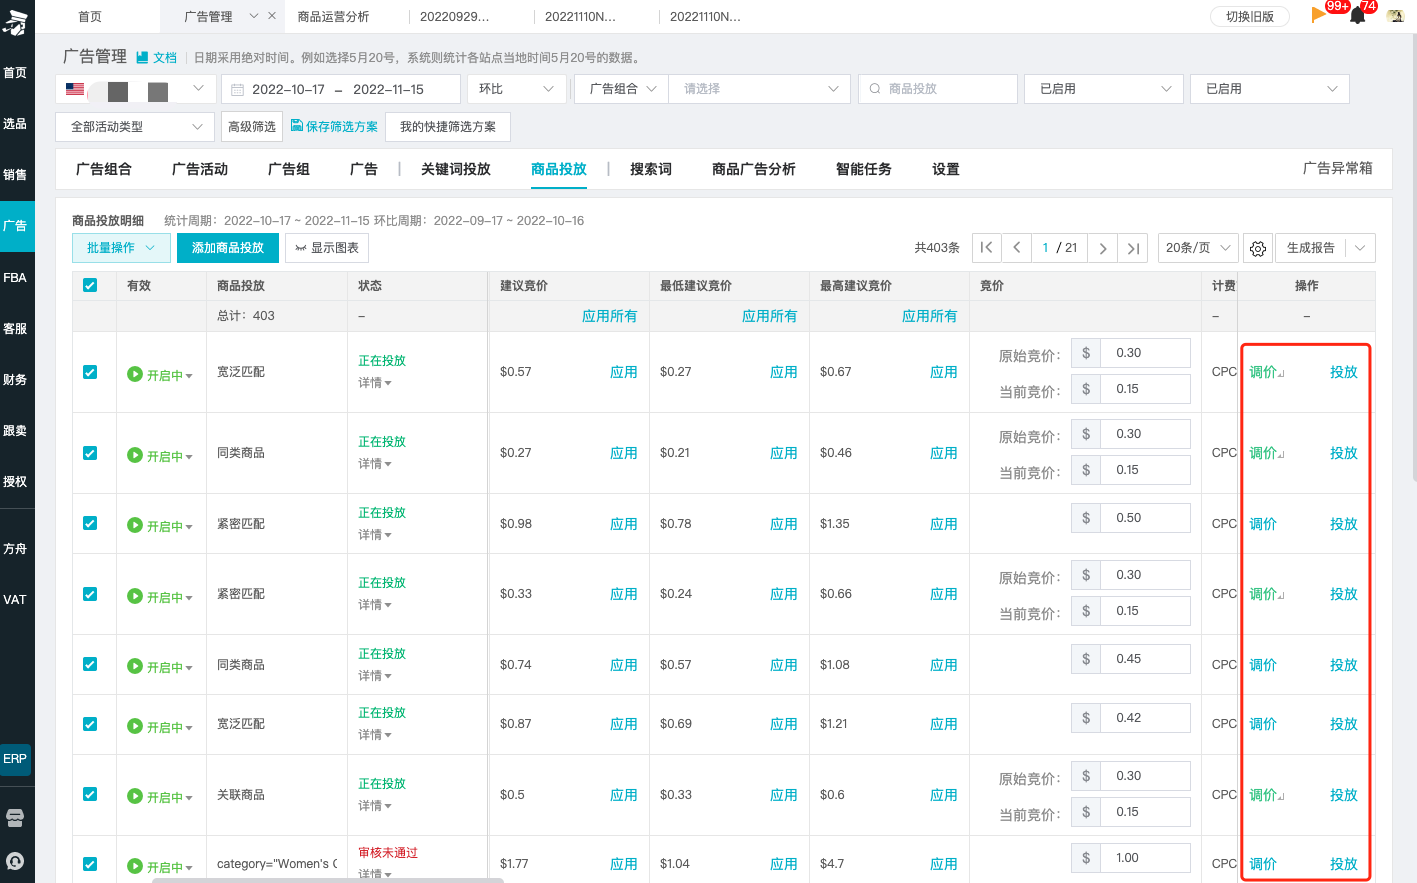1417x883 pixels.
Task: Click the 保存筛选方案 save icon
Action: (297, 126)
